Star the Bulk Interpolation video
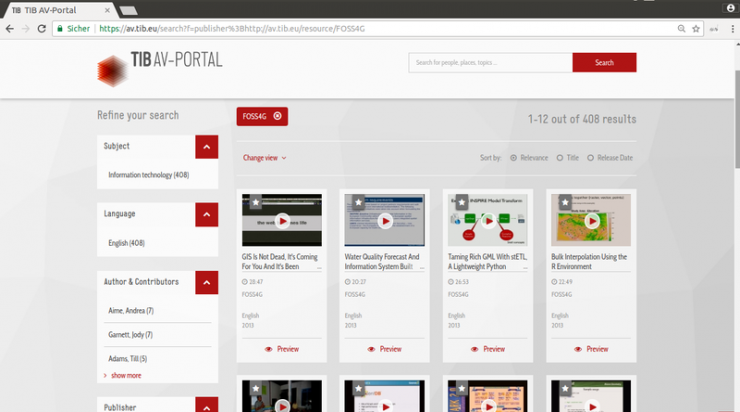Viewport: 740px width, 412px height. click(565, 202)
